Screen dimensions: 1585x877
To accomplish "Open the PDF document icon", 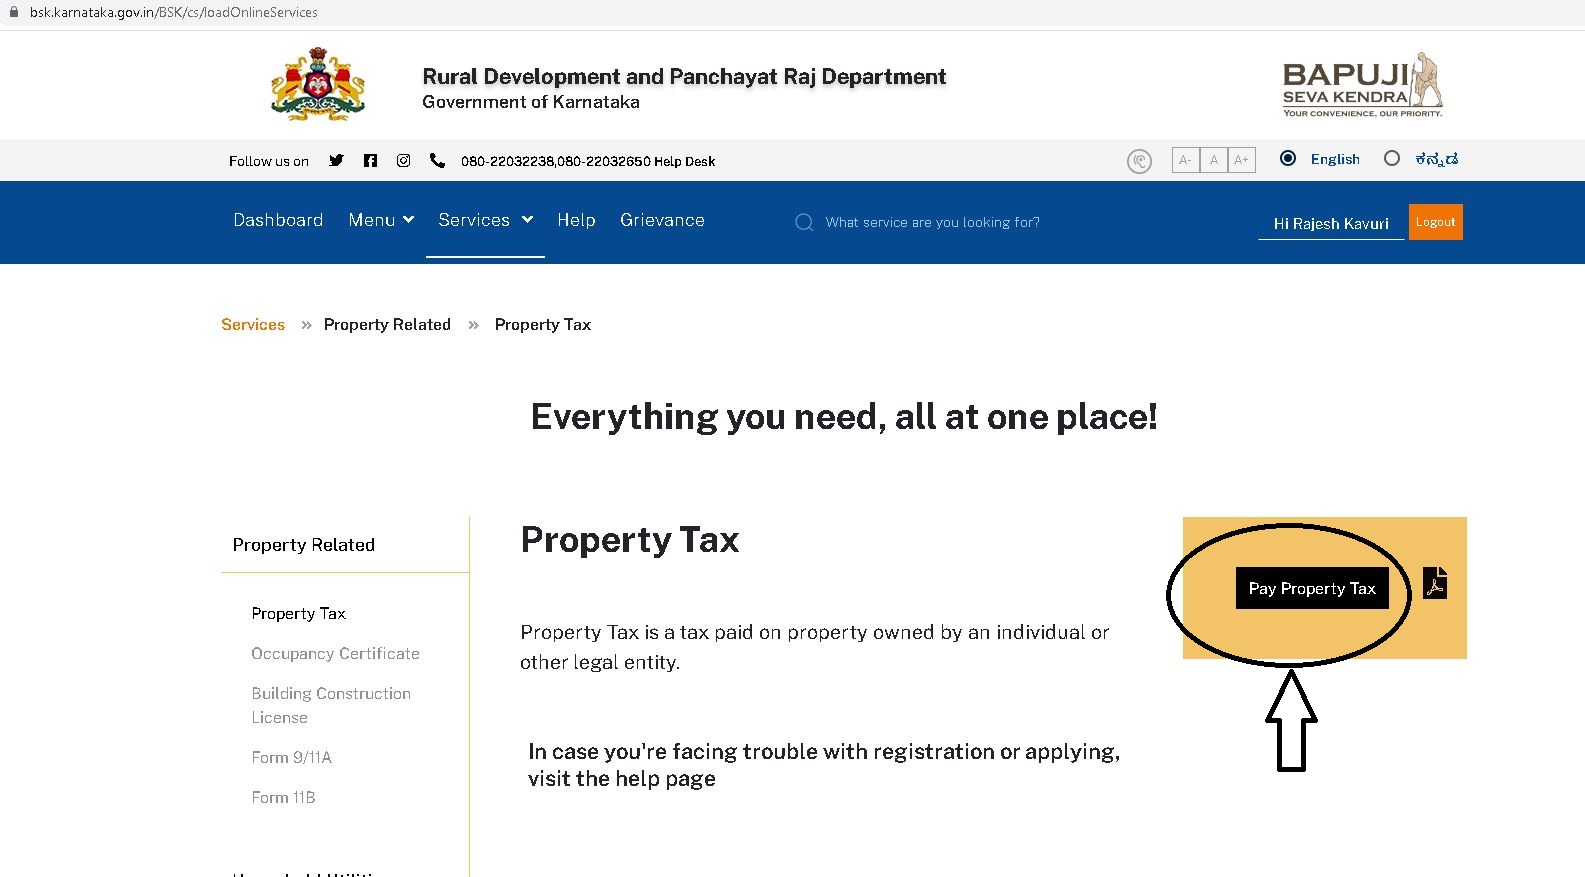I will (x=1435, y=582).
